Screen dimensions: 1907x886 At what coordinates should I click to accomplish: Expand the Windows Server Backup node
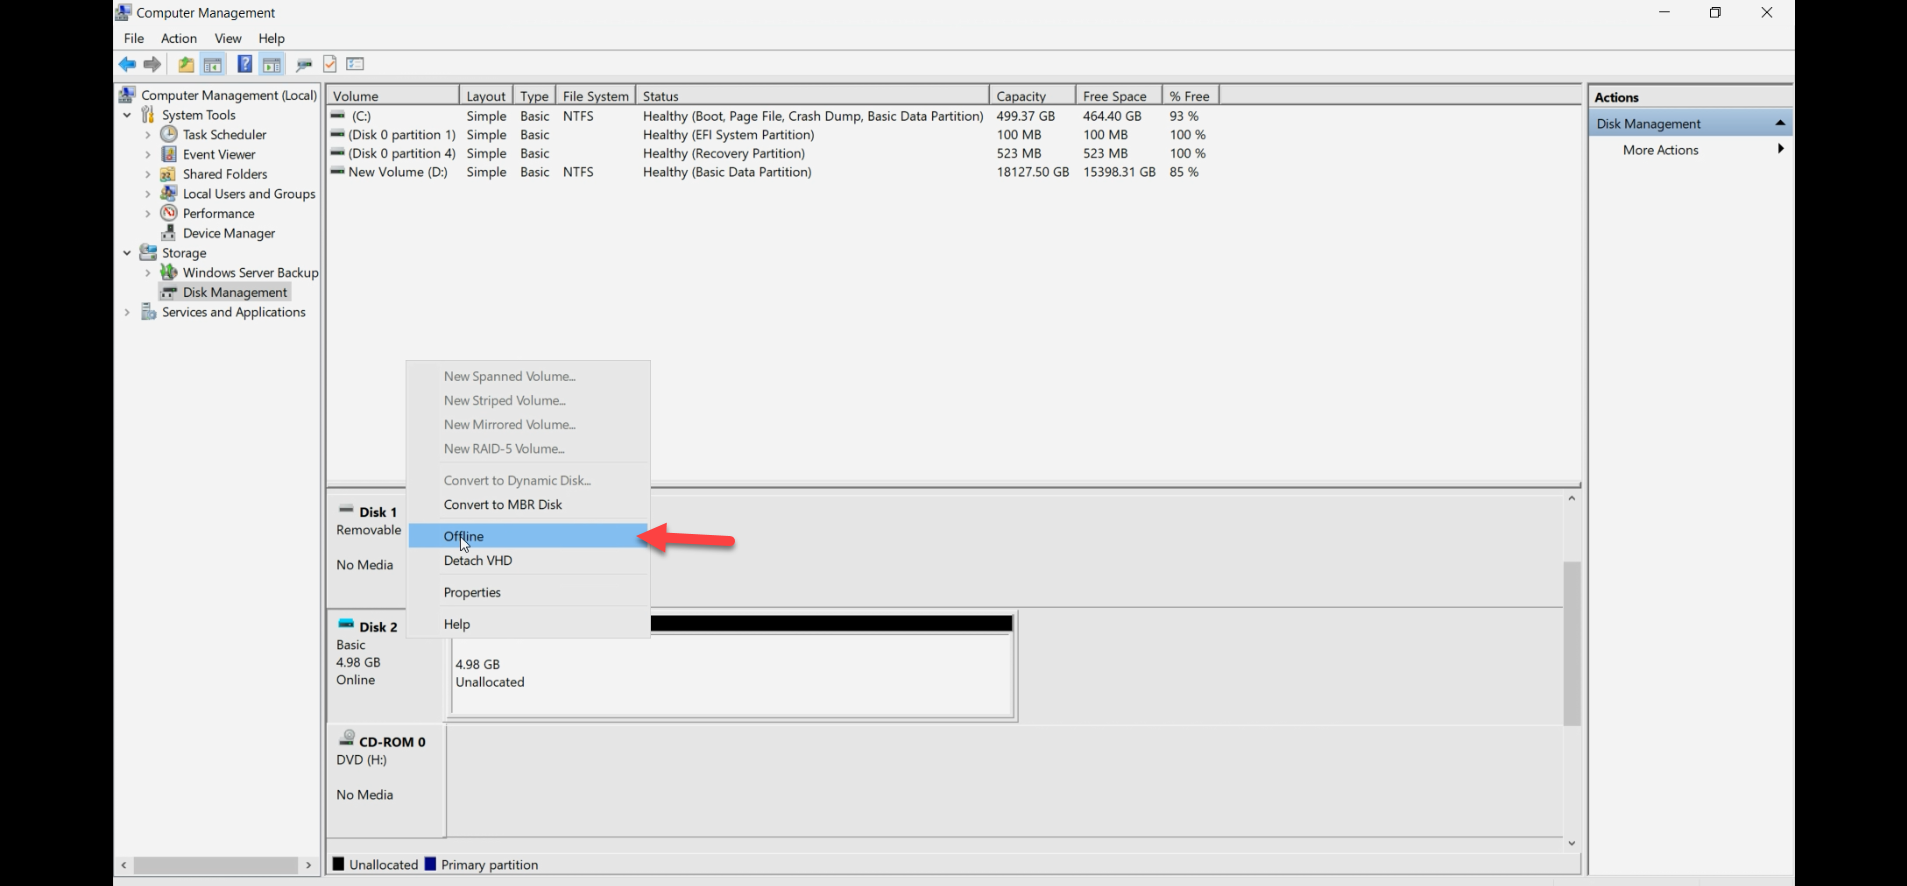(x=148, y=273)
